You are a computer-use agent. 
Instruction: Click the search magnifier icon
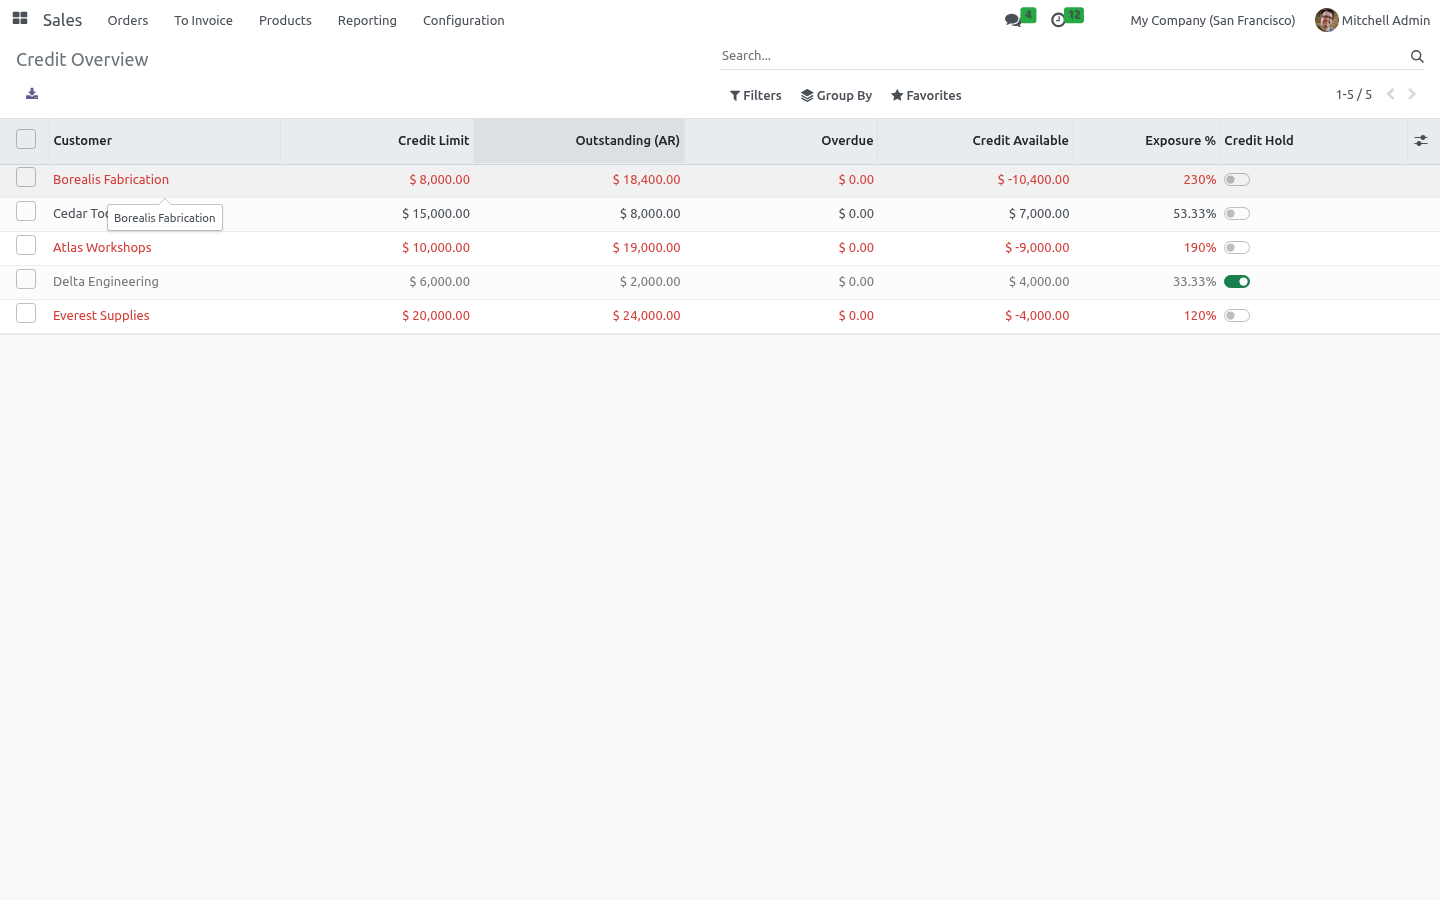point(1417,56)
